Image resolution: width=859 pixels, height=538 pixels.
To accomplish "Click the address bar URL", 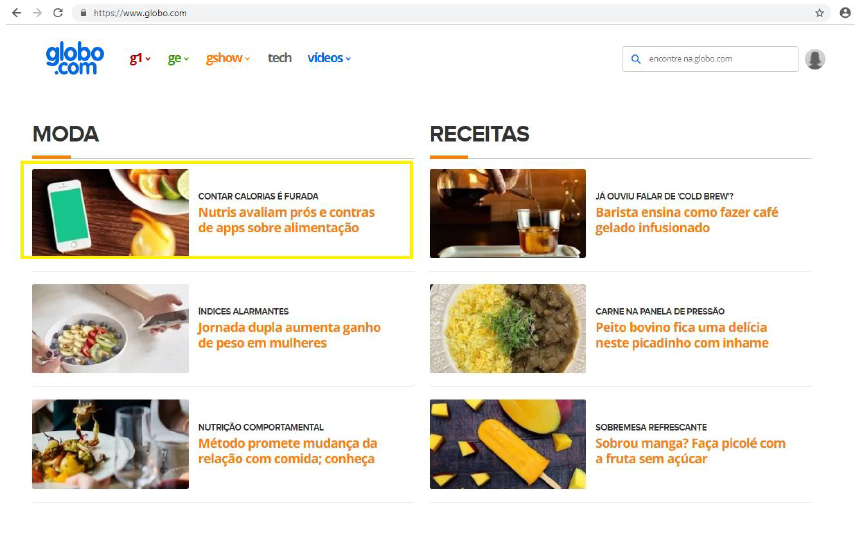I will tap(140, 13).
